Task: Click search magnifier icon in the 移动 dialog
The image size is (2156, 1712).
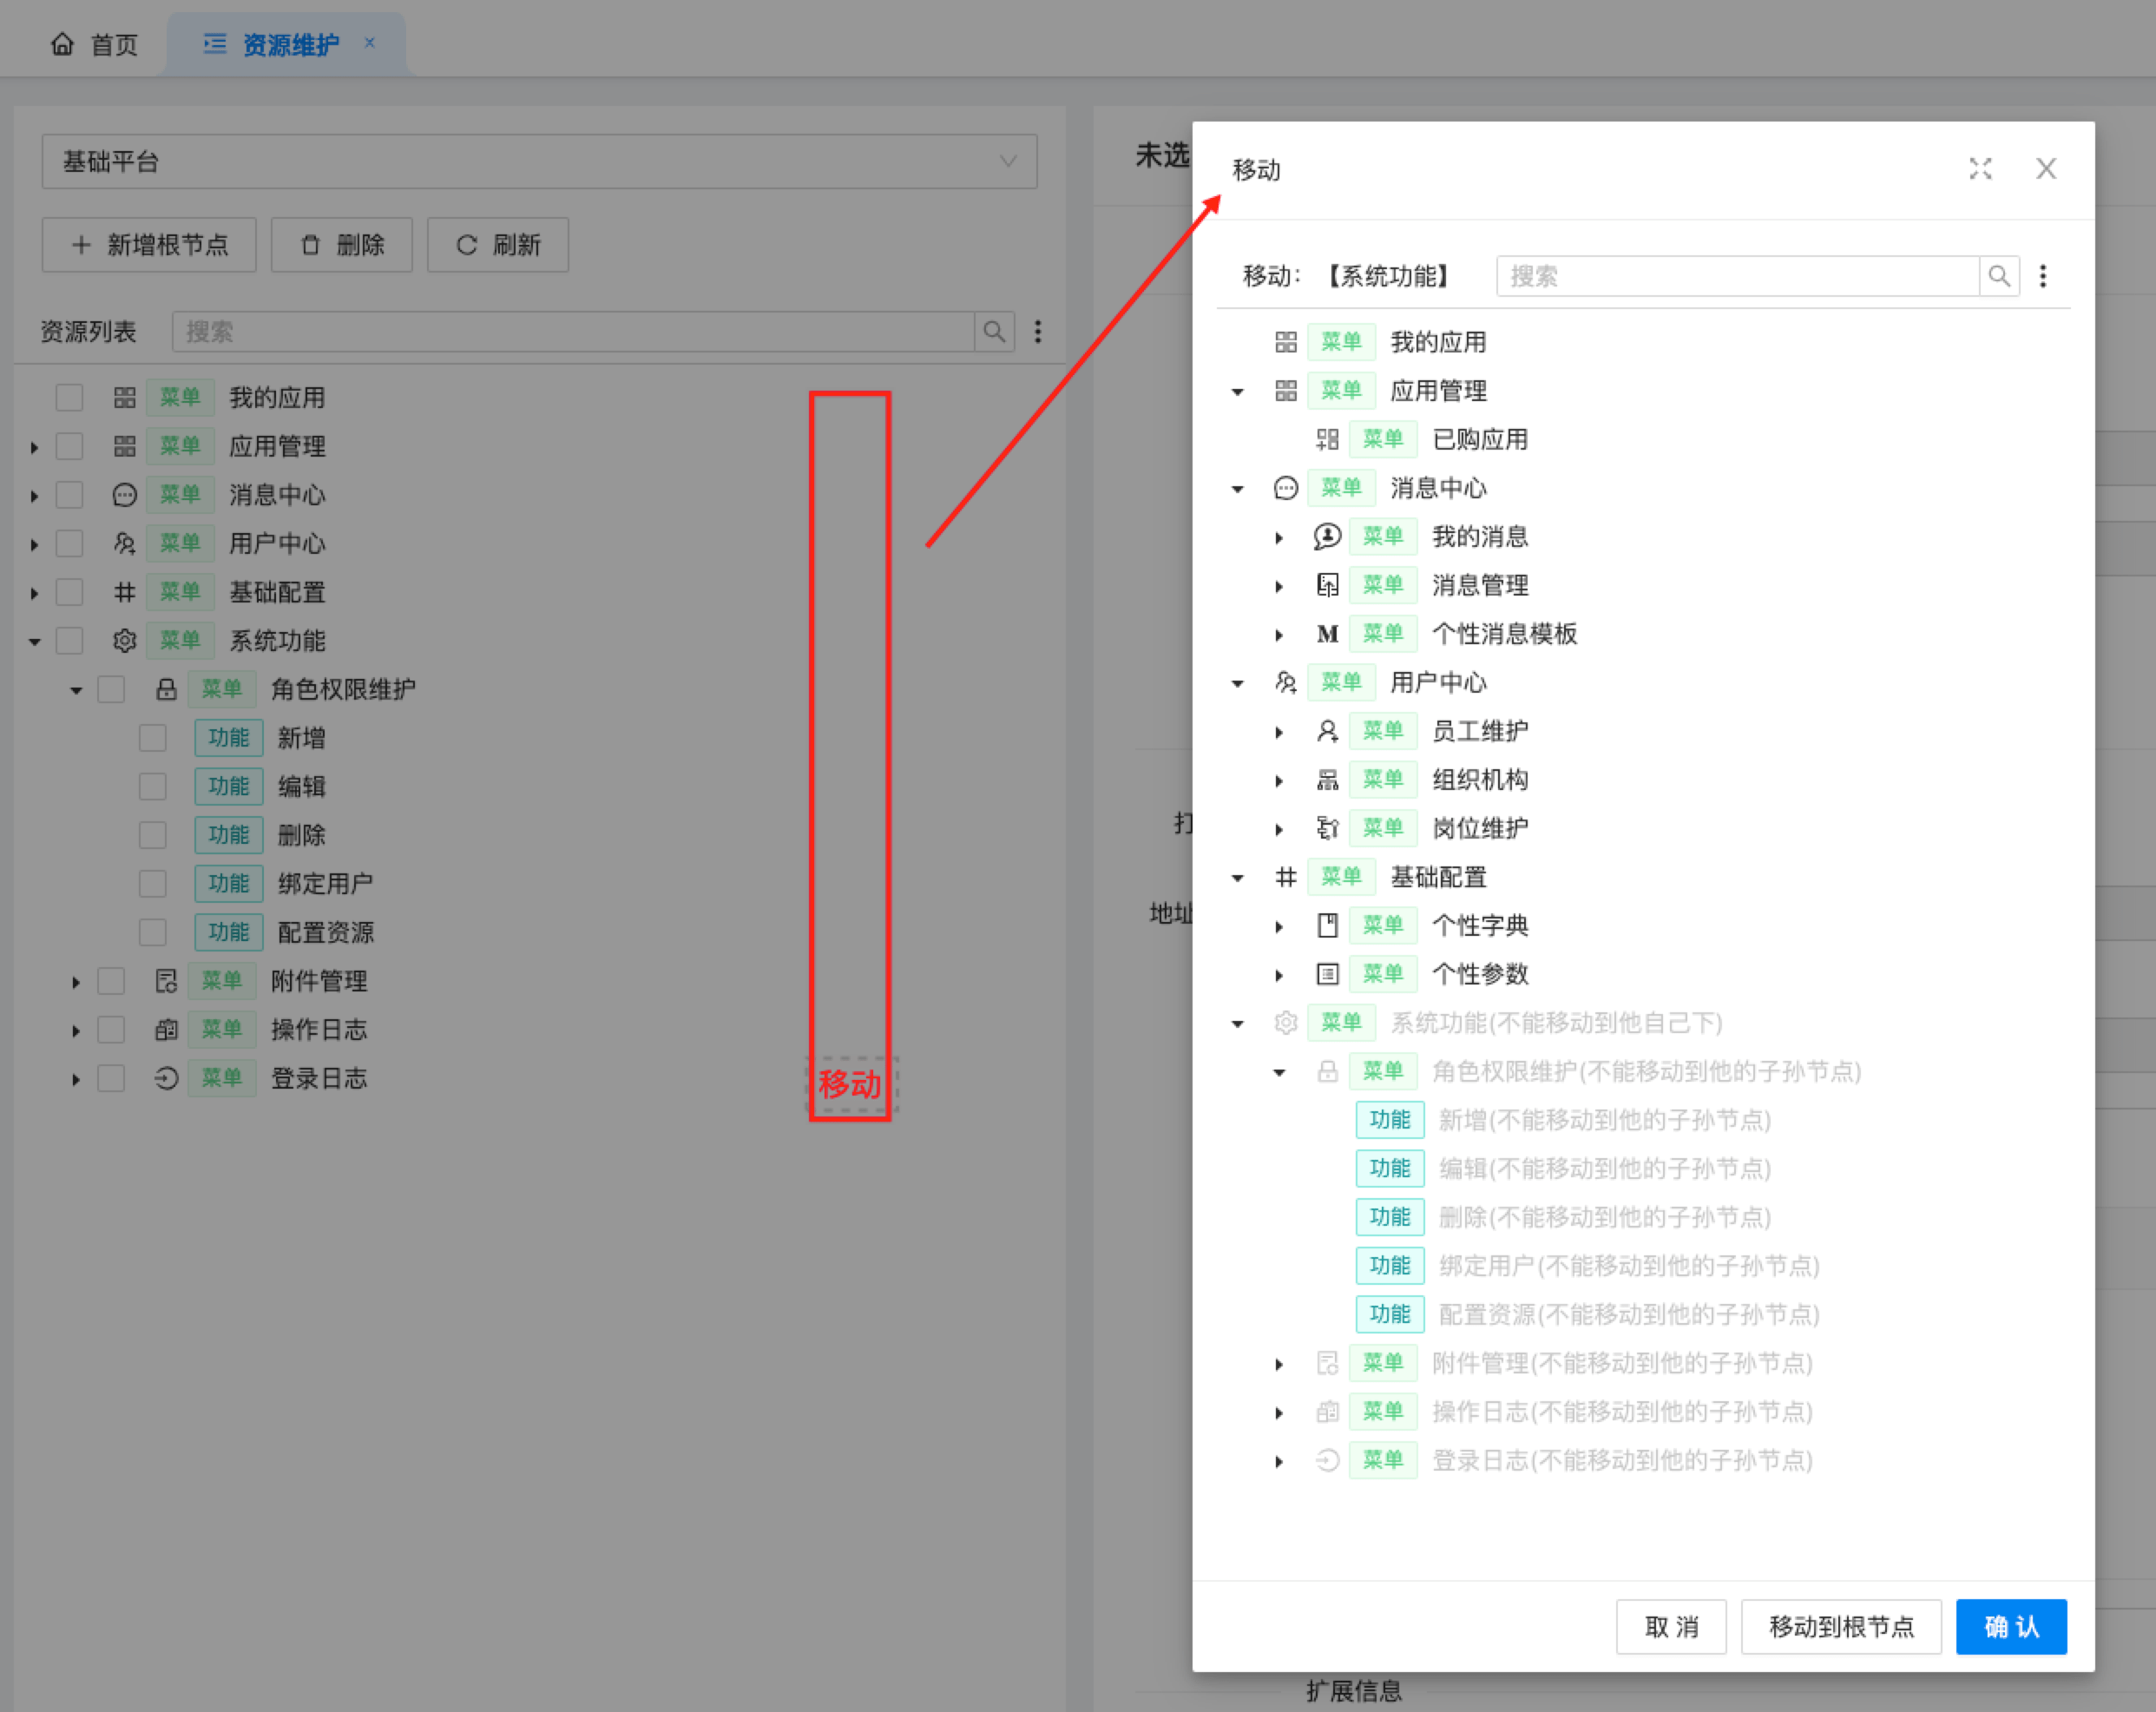Action: [x=1998, y=276]
